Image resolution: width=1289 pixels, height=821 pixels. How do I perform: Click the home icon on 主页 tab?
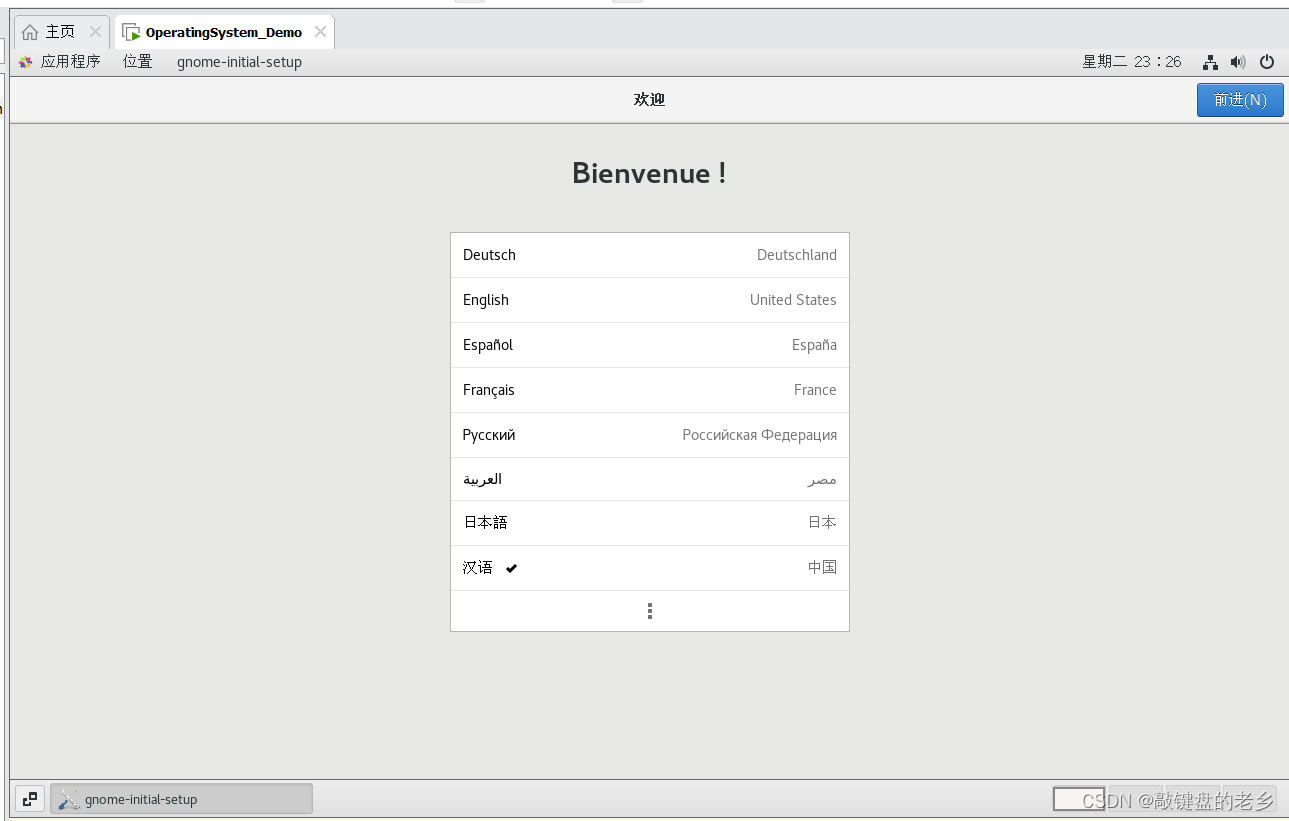(30, 32)
